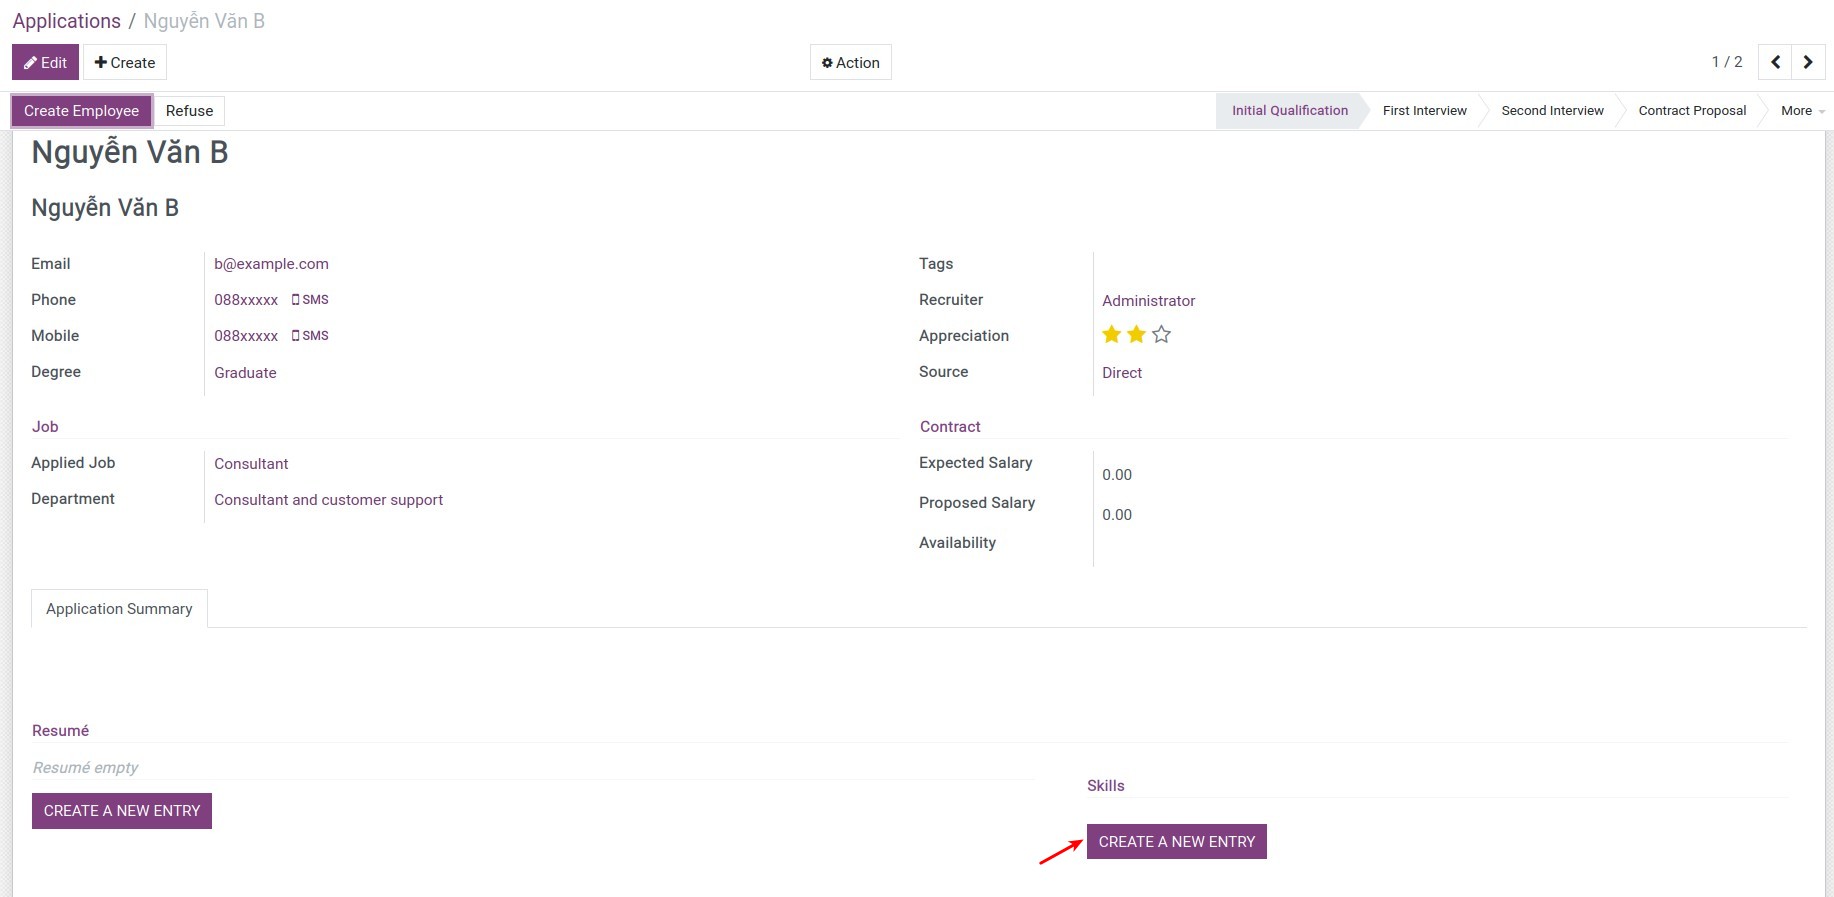Refuse this applicant
Viewport: 1834px width, 897px height.
pyautogui.click(x=189, y=111)
